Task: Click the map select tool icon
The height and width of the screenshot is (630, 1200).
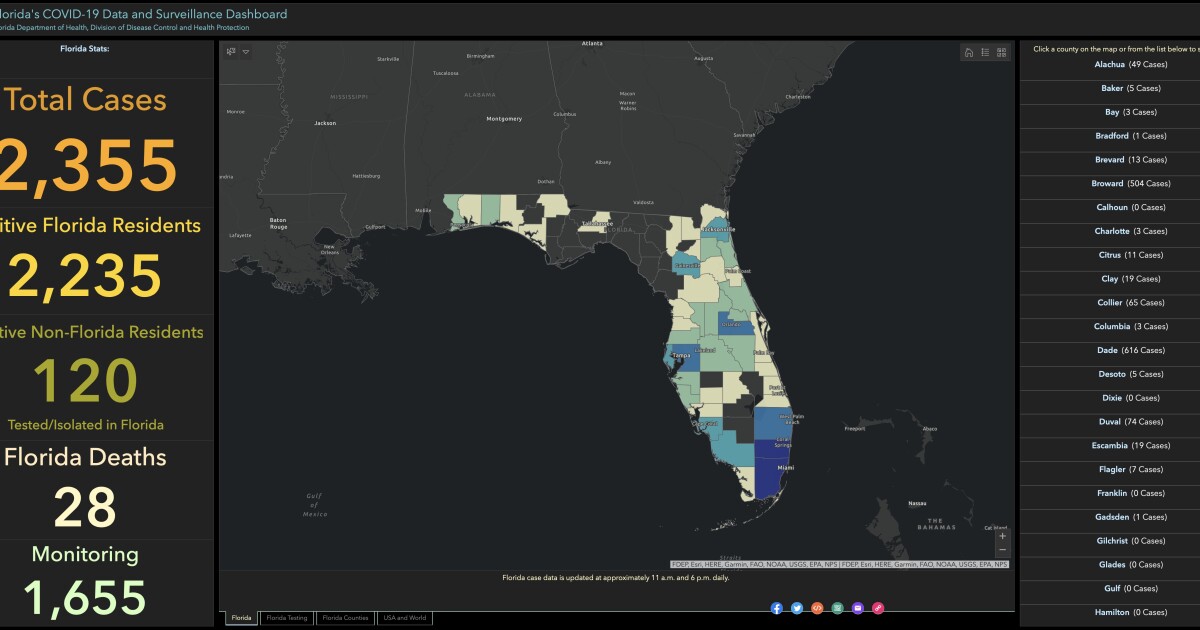Action: pyautogui.click(x=232, y=51)
